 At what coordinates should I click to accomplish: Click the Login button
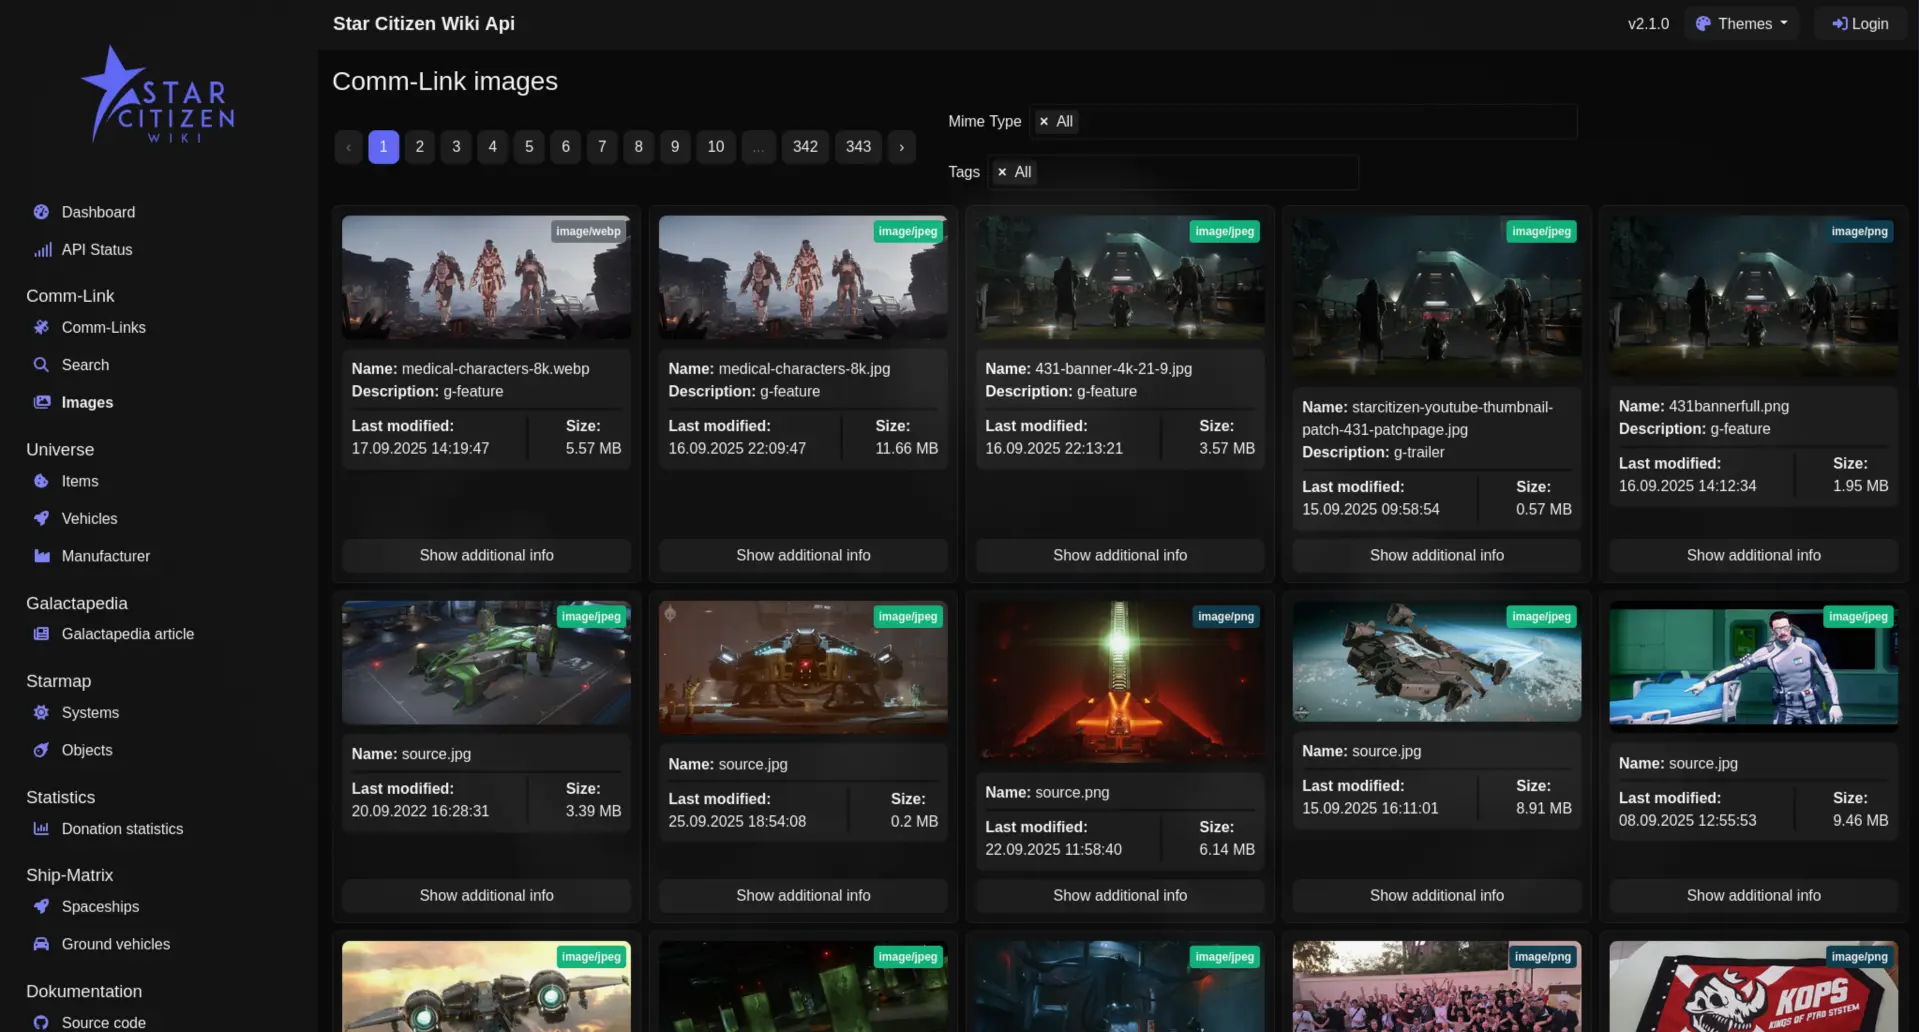(x=1860, y=24)
